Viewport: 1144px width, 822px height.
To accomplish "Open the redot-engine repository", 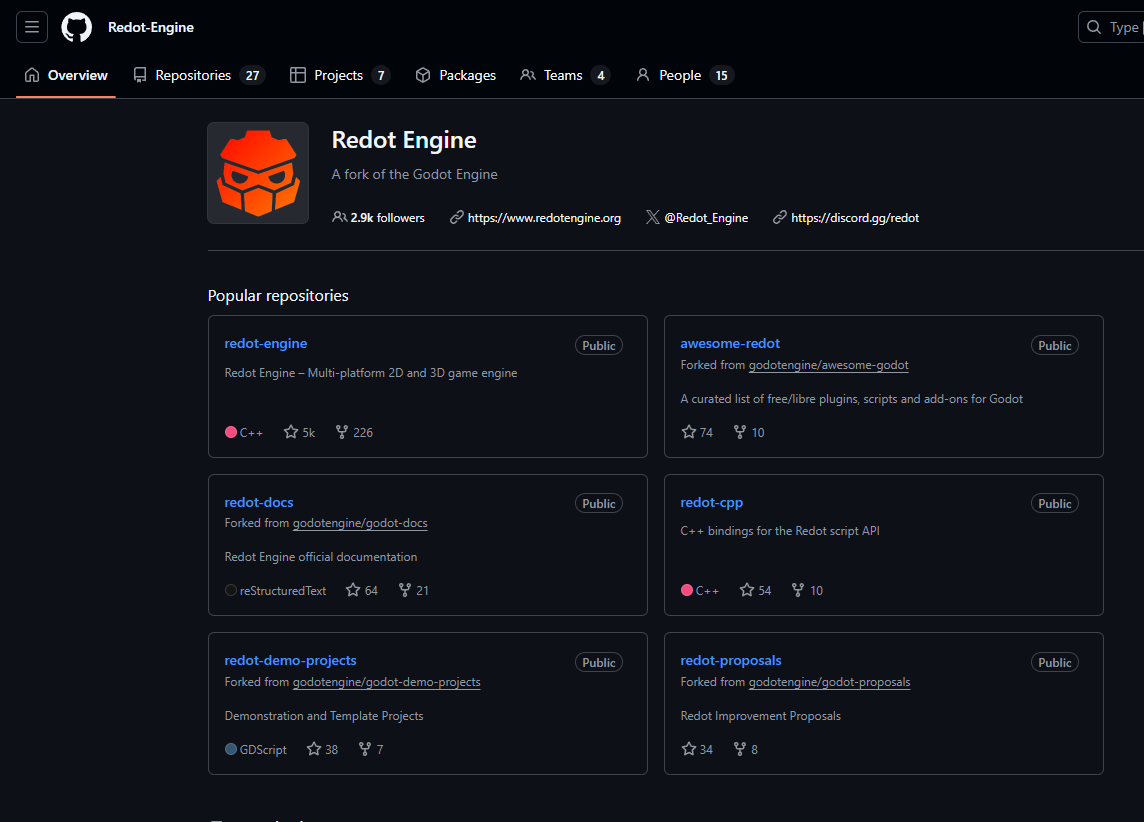I will pyautogui.click(x=265, y=343).
